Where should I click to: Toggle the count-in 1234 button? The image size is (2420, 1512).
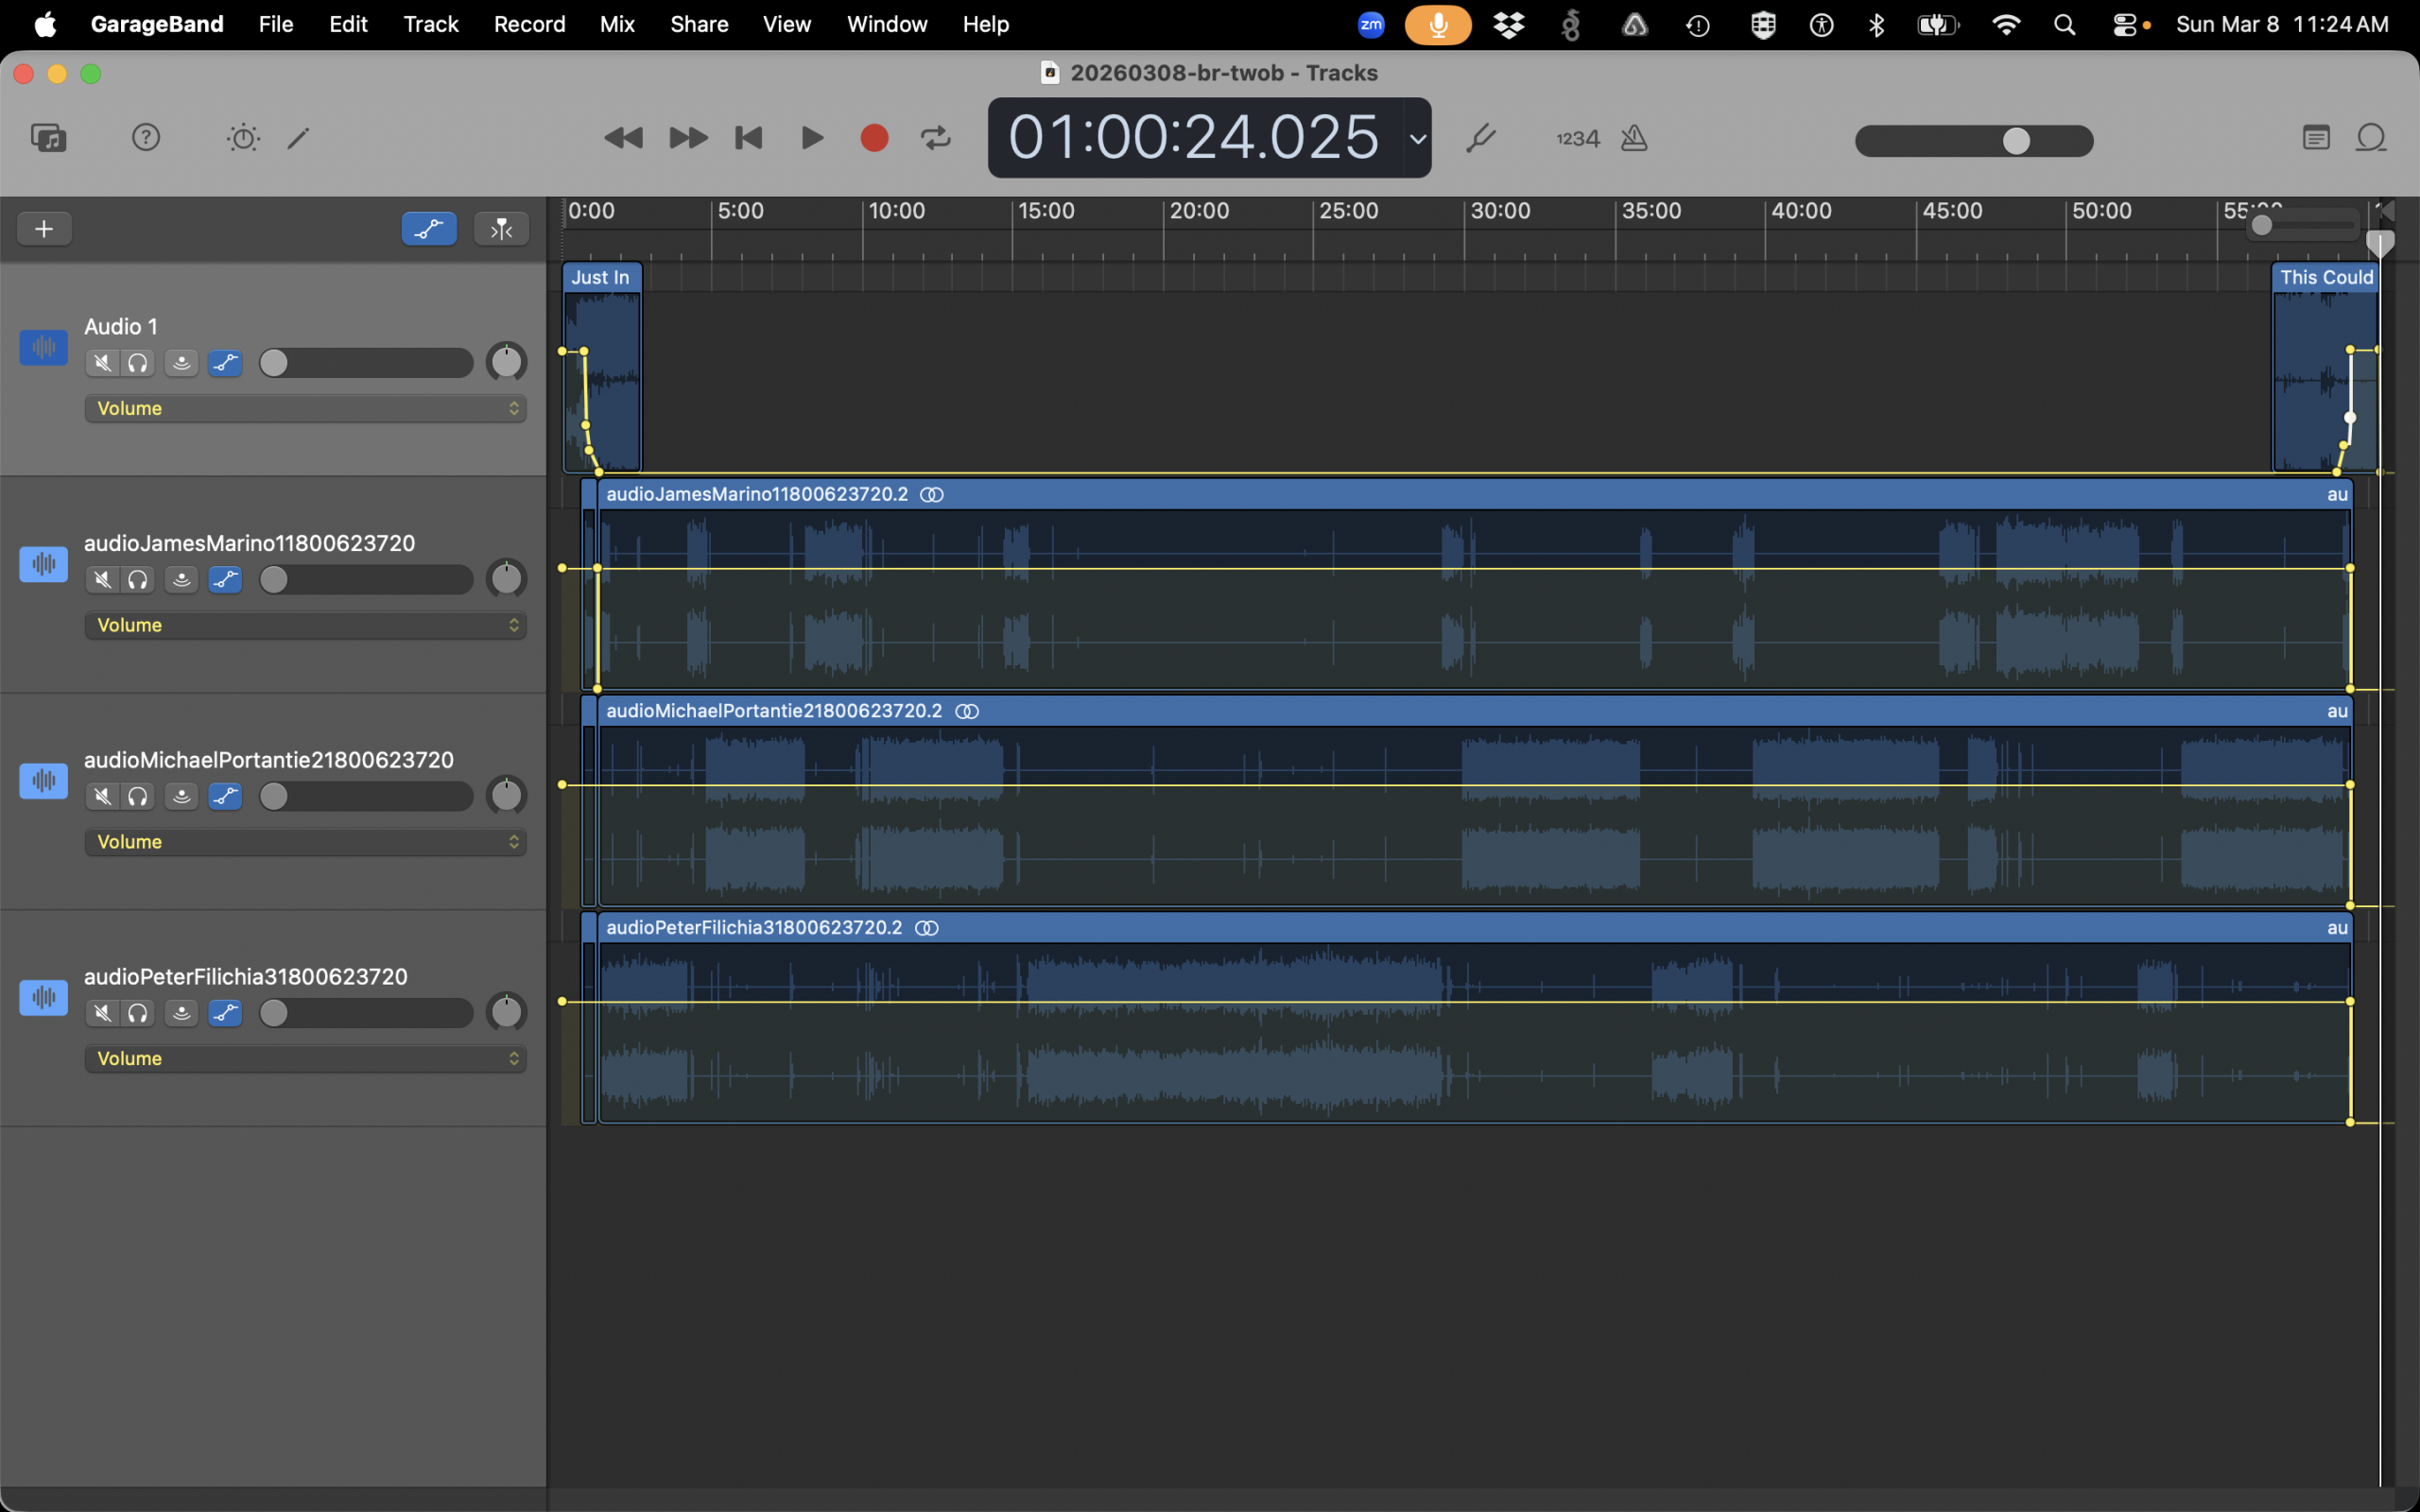point(1578,138)
